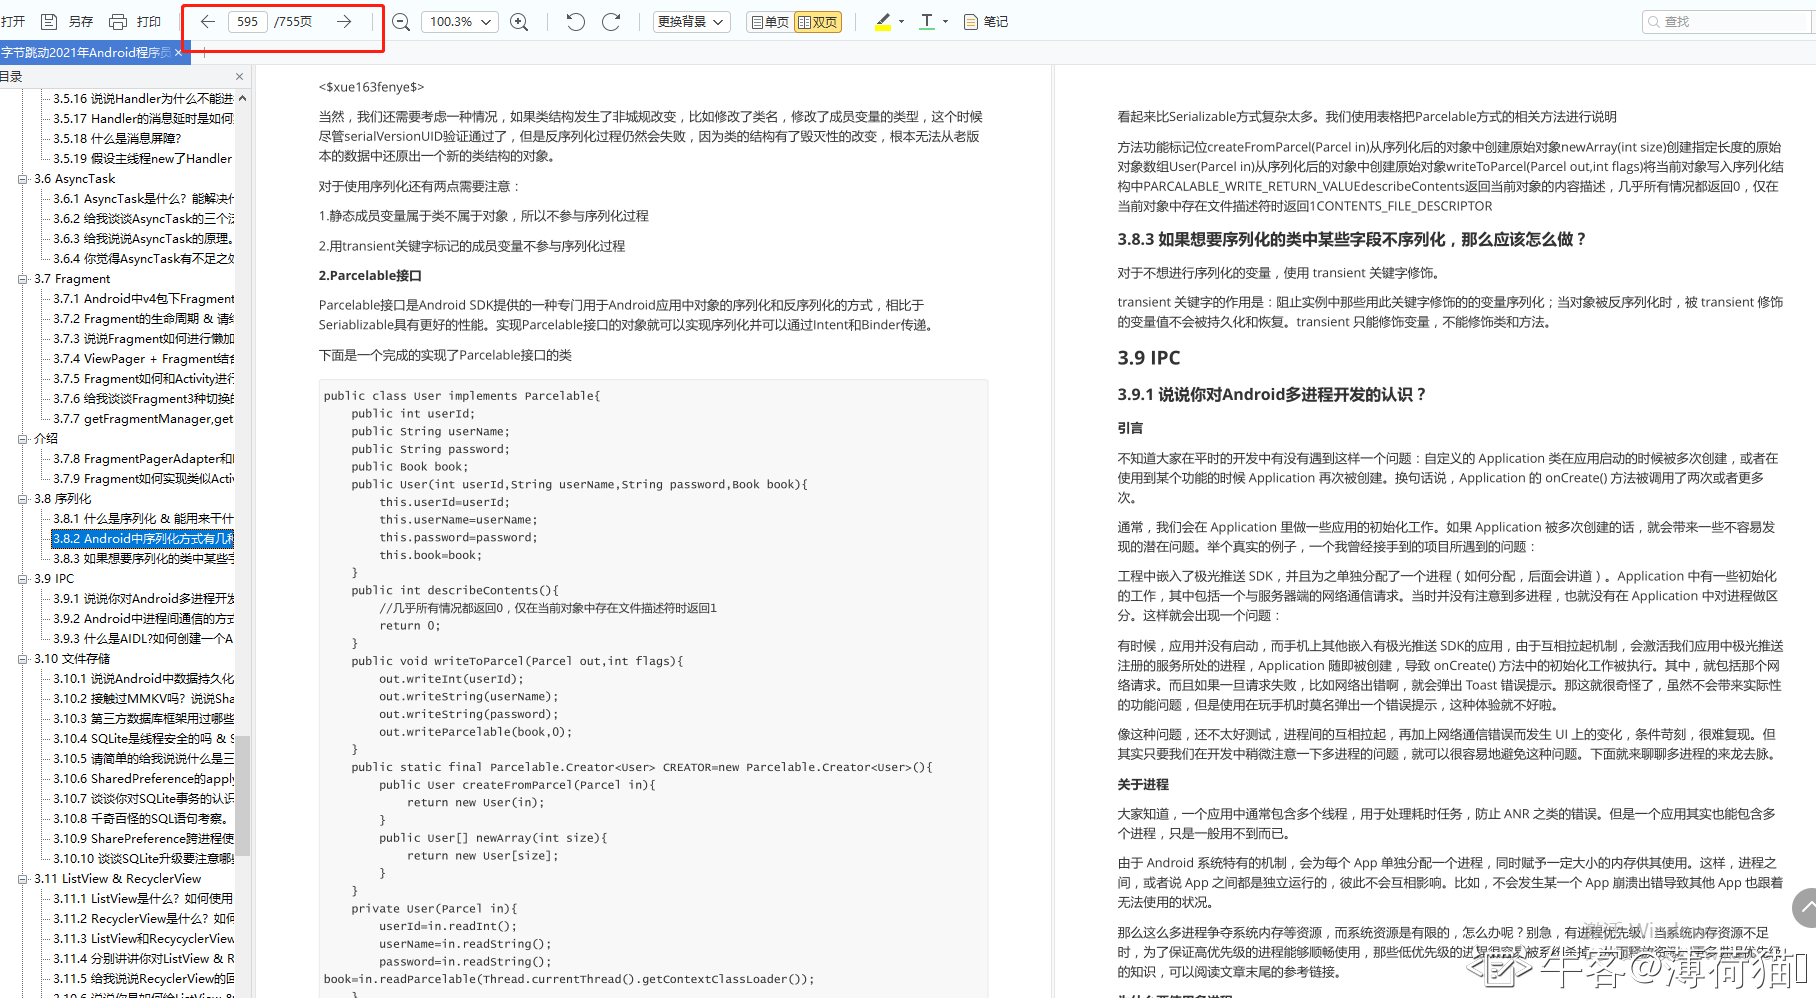
Task: Select the yellow highlighter tool
Action: pos(883,22)
